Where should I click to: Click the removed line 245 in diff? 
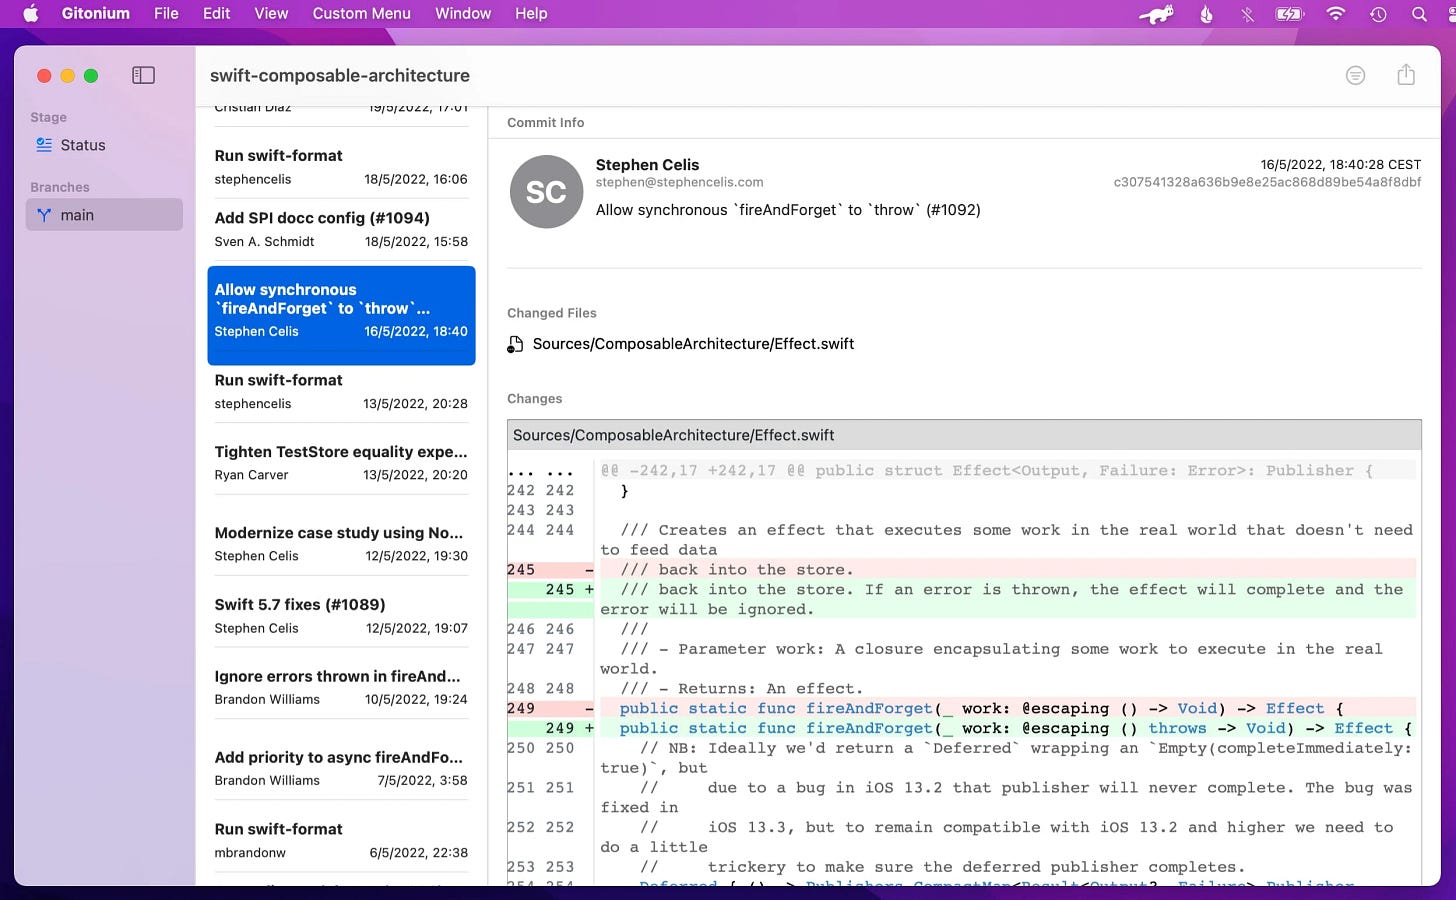click(x=961, y=570)
